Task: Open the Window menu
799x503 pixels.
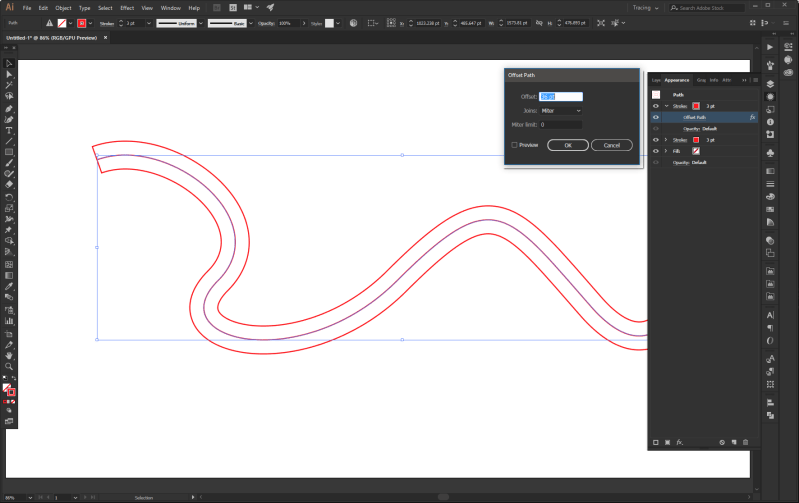Action: pos(171,8)
